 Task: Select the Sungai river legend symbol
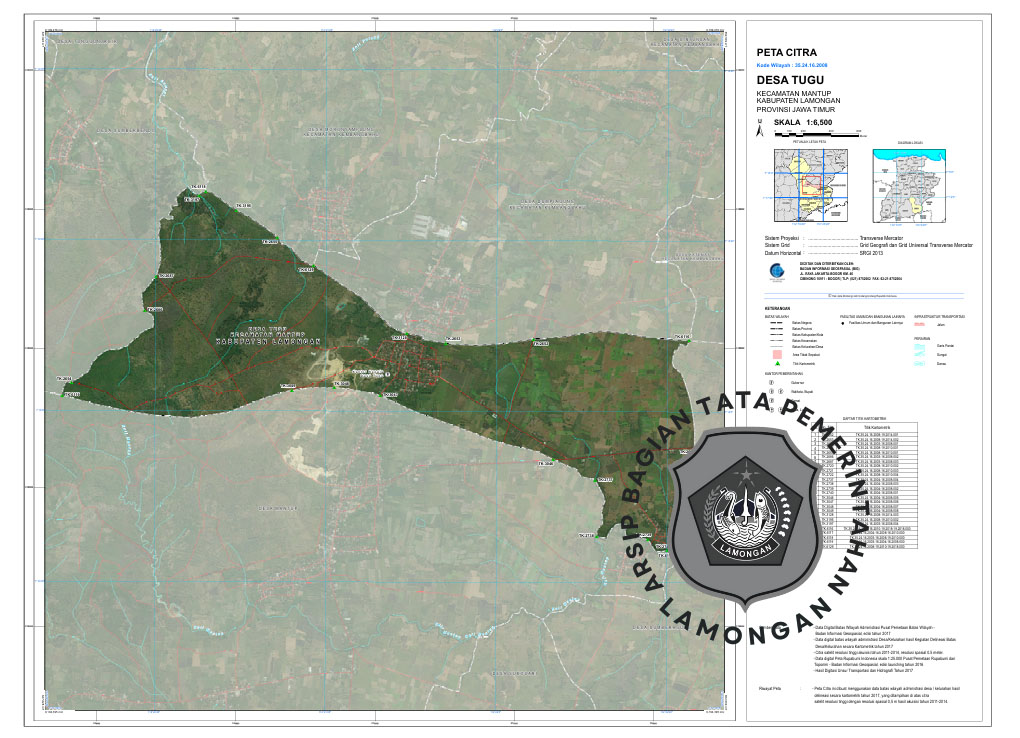(x=921, y=353)
